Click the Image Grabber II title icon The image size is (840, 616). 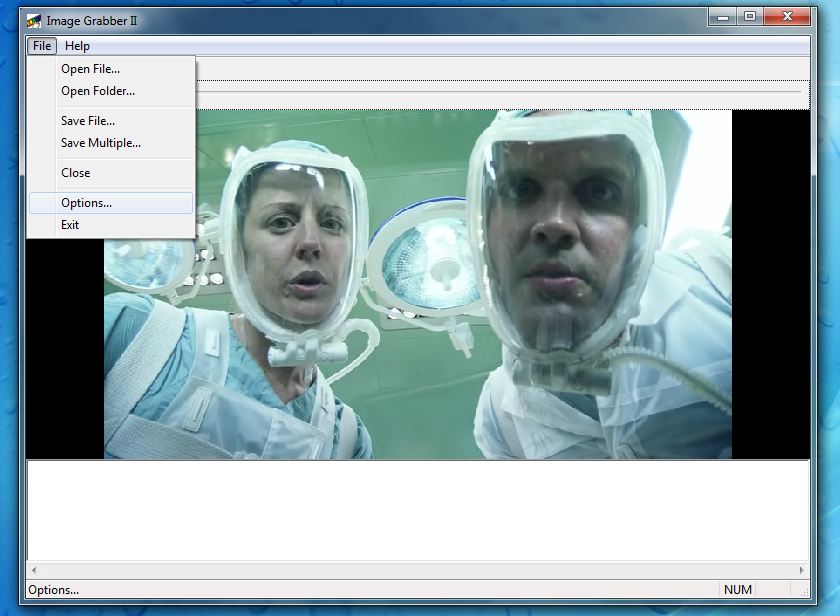(34, 21)
